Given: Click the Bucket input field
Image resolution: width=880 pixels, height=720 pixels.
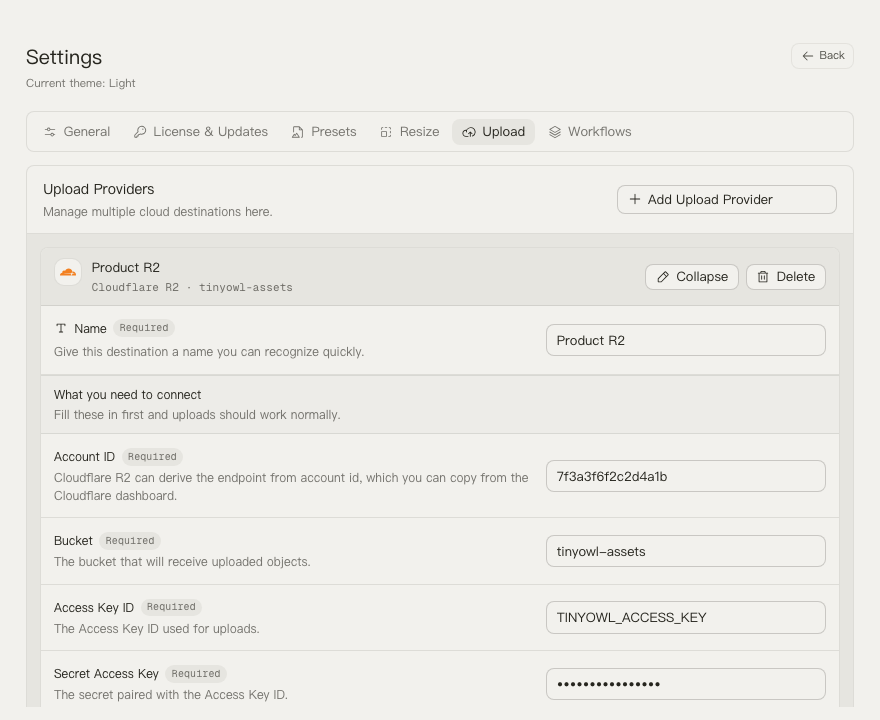Looking at the screenshot, I should (x=686, y=551).
